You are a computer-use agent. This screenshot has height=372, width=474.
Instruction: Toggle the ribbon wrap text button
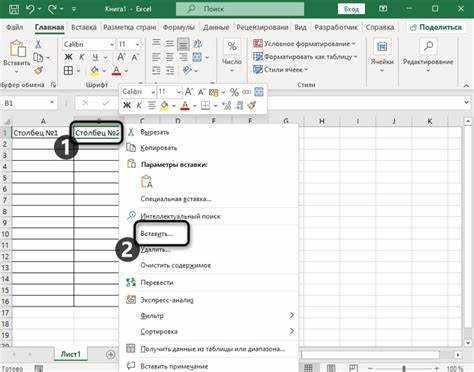[x=198, y=44]
